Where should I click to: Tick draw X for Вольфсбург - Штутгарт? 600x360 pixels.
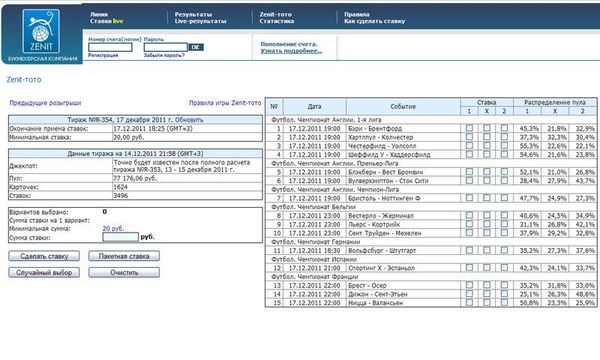click(x=486, y=250)
